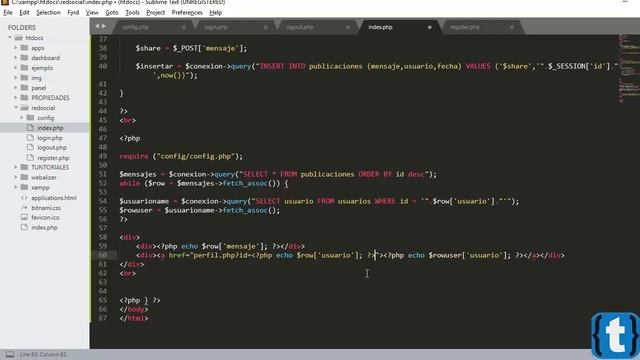Open applications.html in the sidebar
Image resolution: width=640 pixels, height=360 pixels.
point(54,198)
